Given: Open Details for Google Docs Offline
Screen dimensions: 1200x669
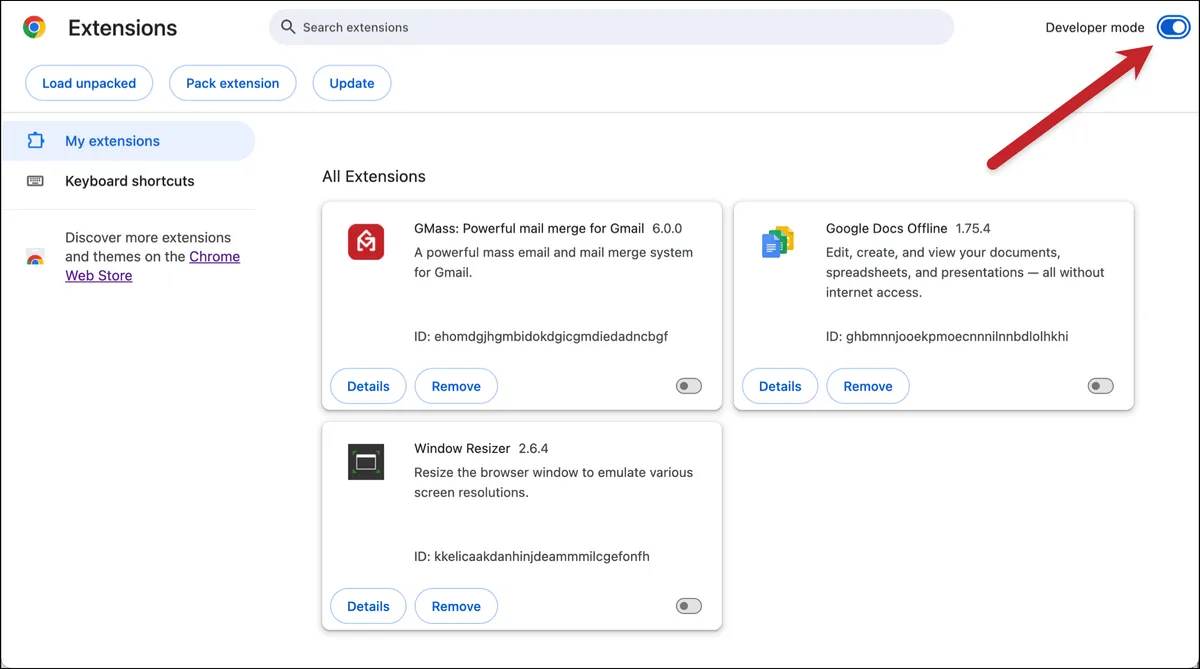Looking at the screenshot, I should click(780, 386).
